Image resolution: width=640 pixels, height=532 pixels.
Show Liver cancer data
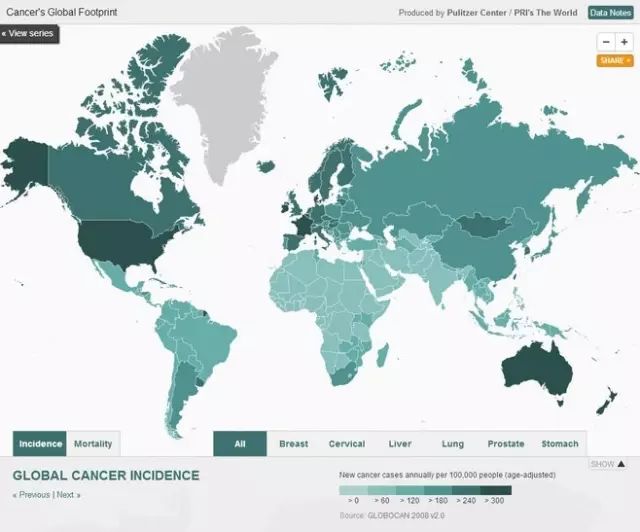coord(400,444)
